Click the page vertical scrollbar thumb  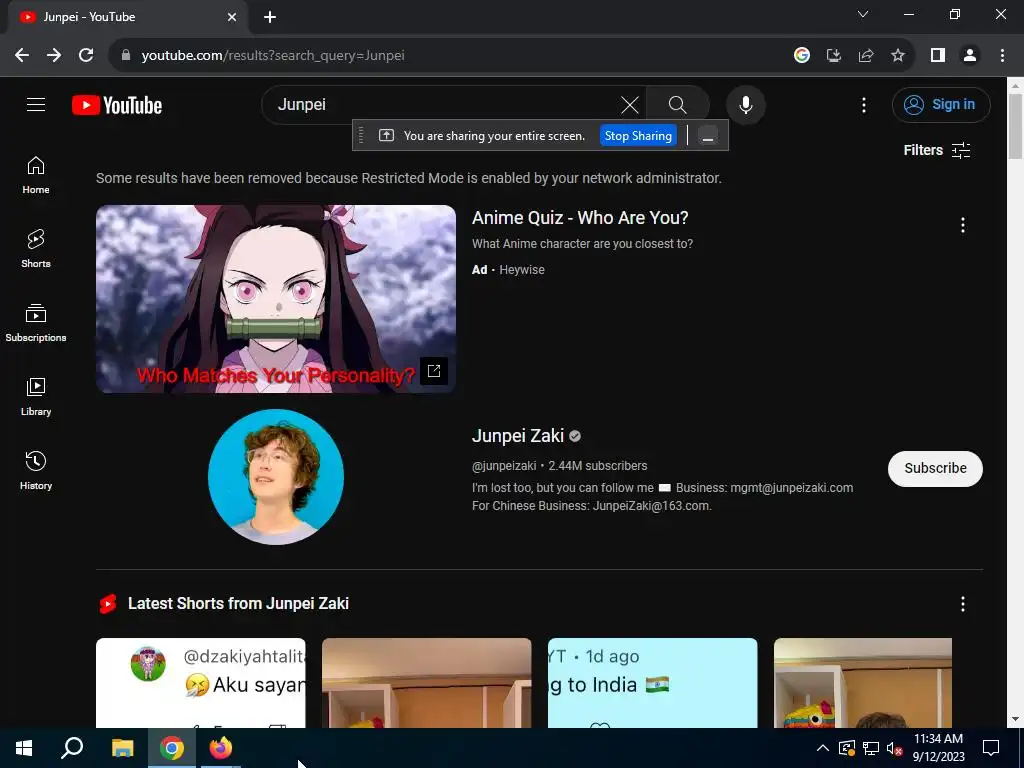click(1016, 126)
